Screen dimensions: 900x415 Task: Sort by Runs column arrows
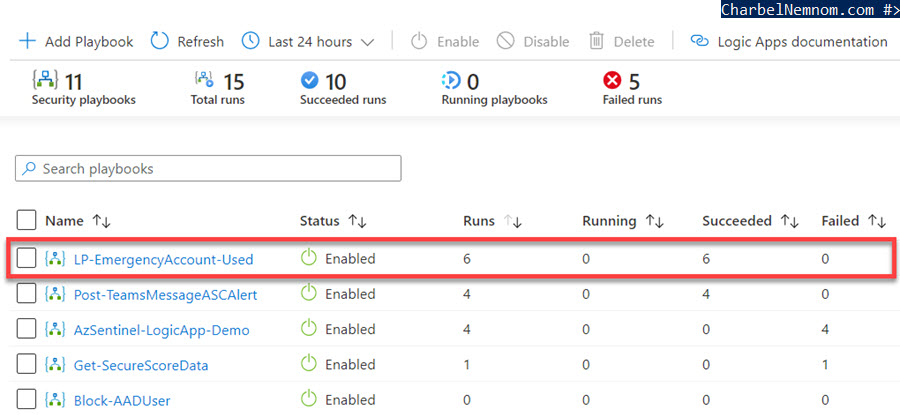pos(513,222)
